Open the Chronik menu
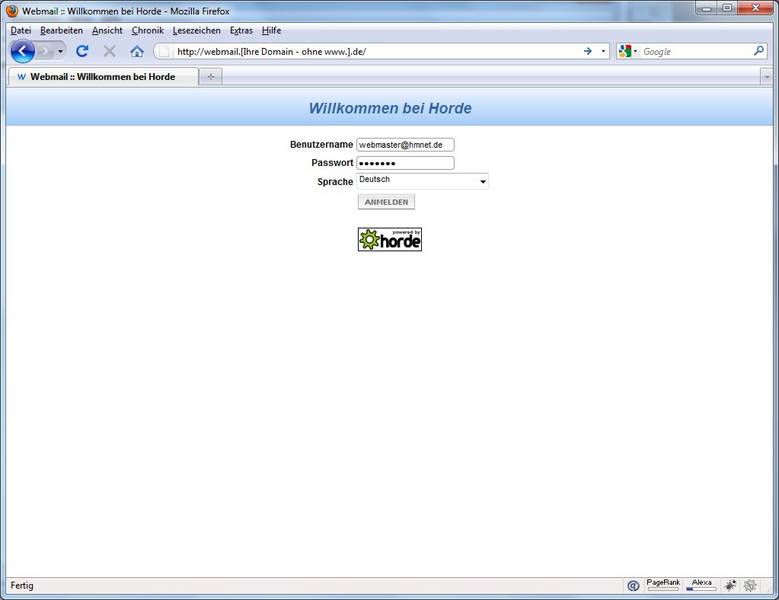The image size is (779, 600). [148, 30]
